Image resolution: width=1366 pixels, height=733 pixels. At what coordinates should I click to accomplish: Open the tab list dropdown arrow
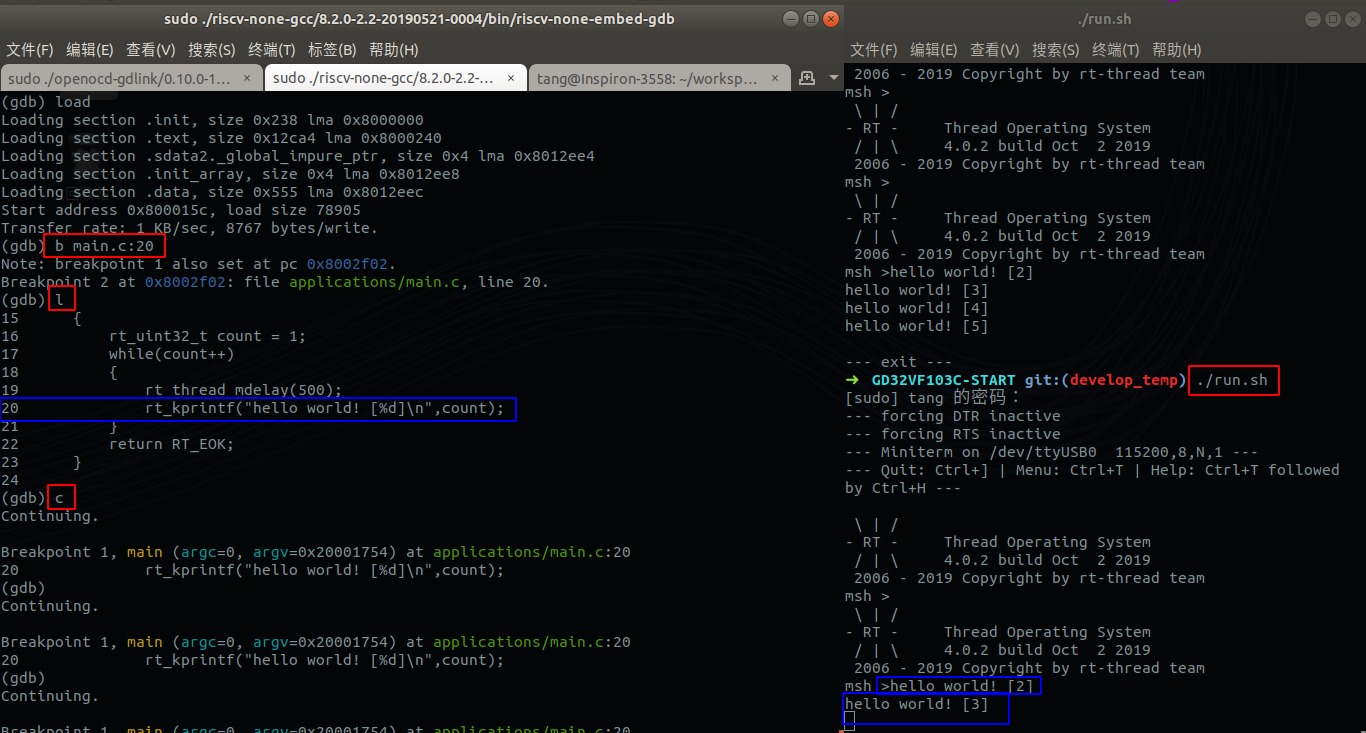832,78
